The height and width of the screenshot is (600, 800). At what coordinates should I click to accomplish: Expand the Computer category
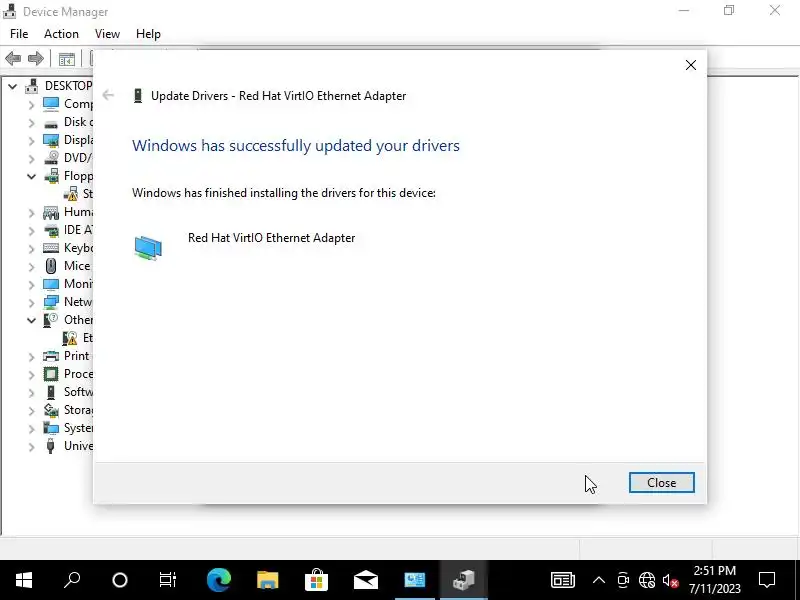coord(32,105)
